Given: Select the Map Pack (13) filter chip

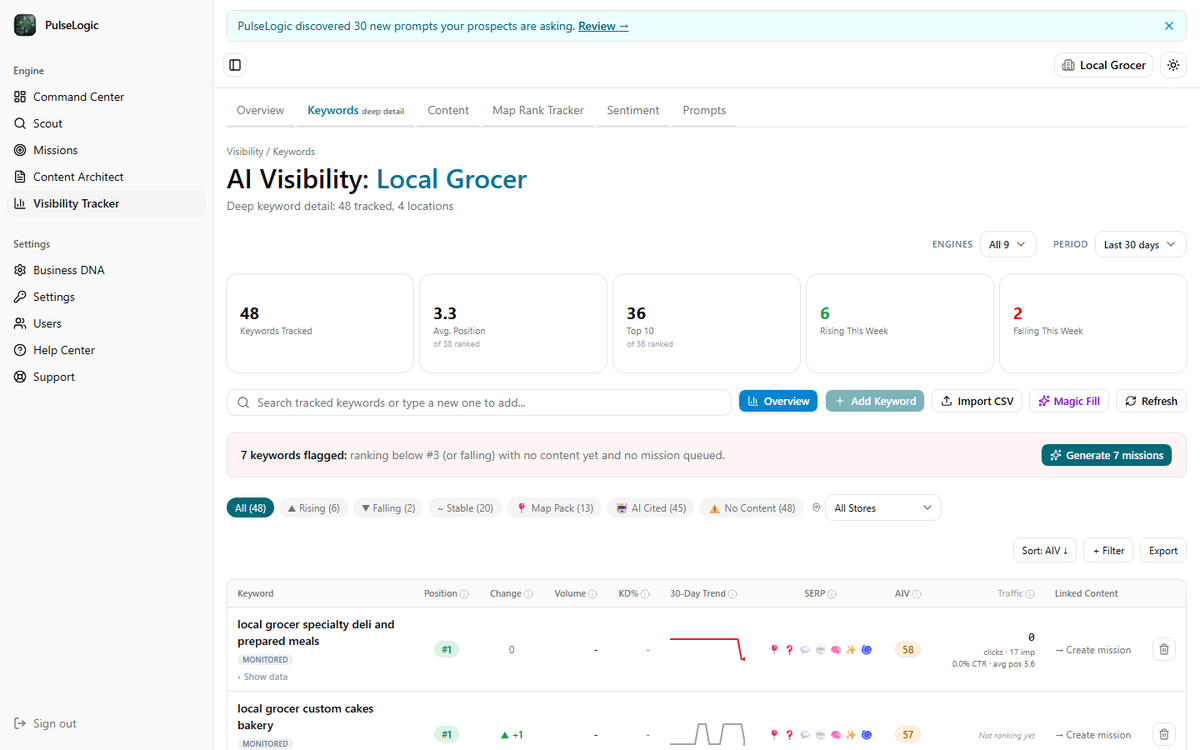Looking at the screenshot, I should point(554,508).
